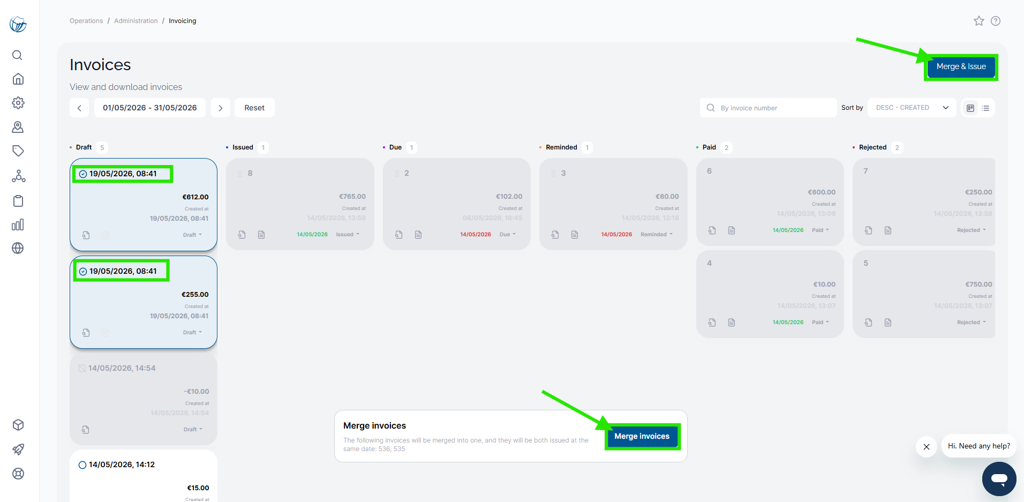The height and width of the screenshot is (502, 1024).
Task: Dismiss the 'Need any help?' chat message
Action: click(926, 447)
